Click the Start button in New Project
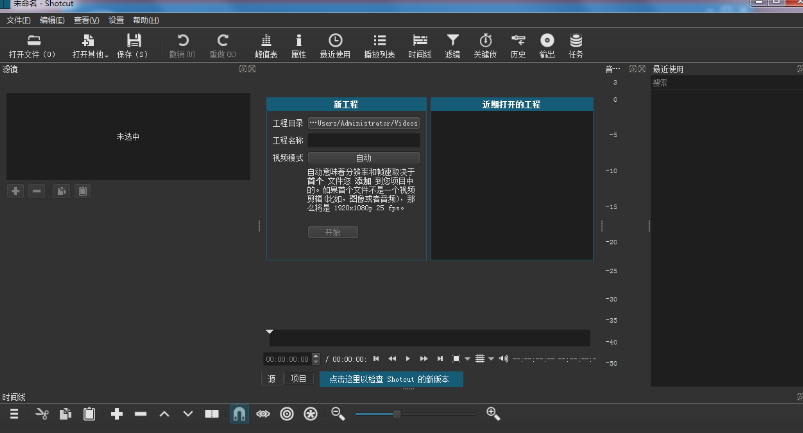Image resolution: width=803 pixels, height=433 pixels. pos(332,232)
